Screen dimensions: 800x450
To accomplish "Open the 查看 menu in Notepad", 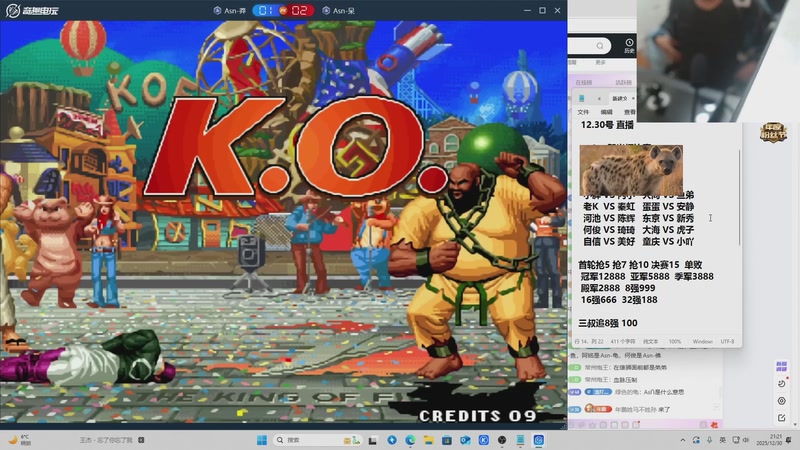I will (630, 112).
